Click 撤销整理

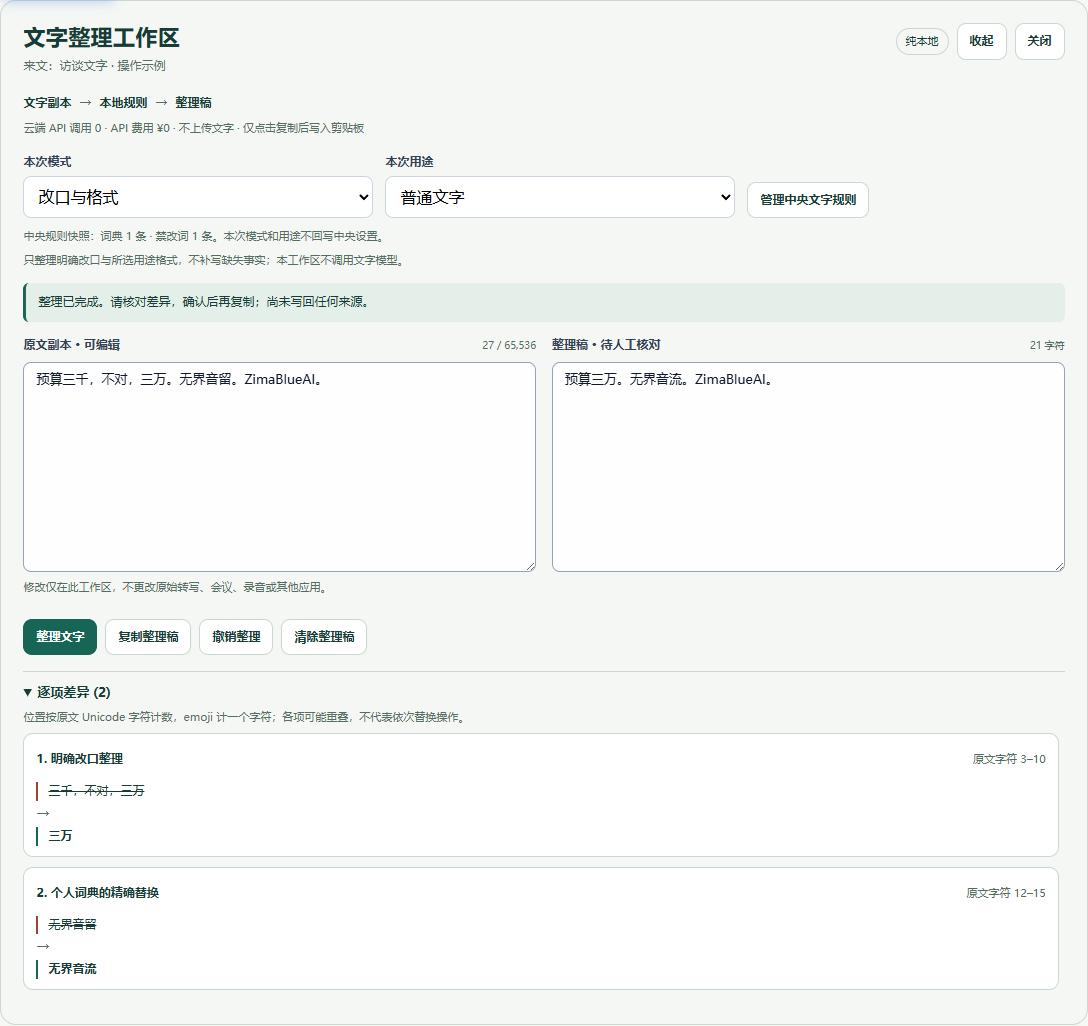(236, 637)
